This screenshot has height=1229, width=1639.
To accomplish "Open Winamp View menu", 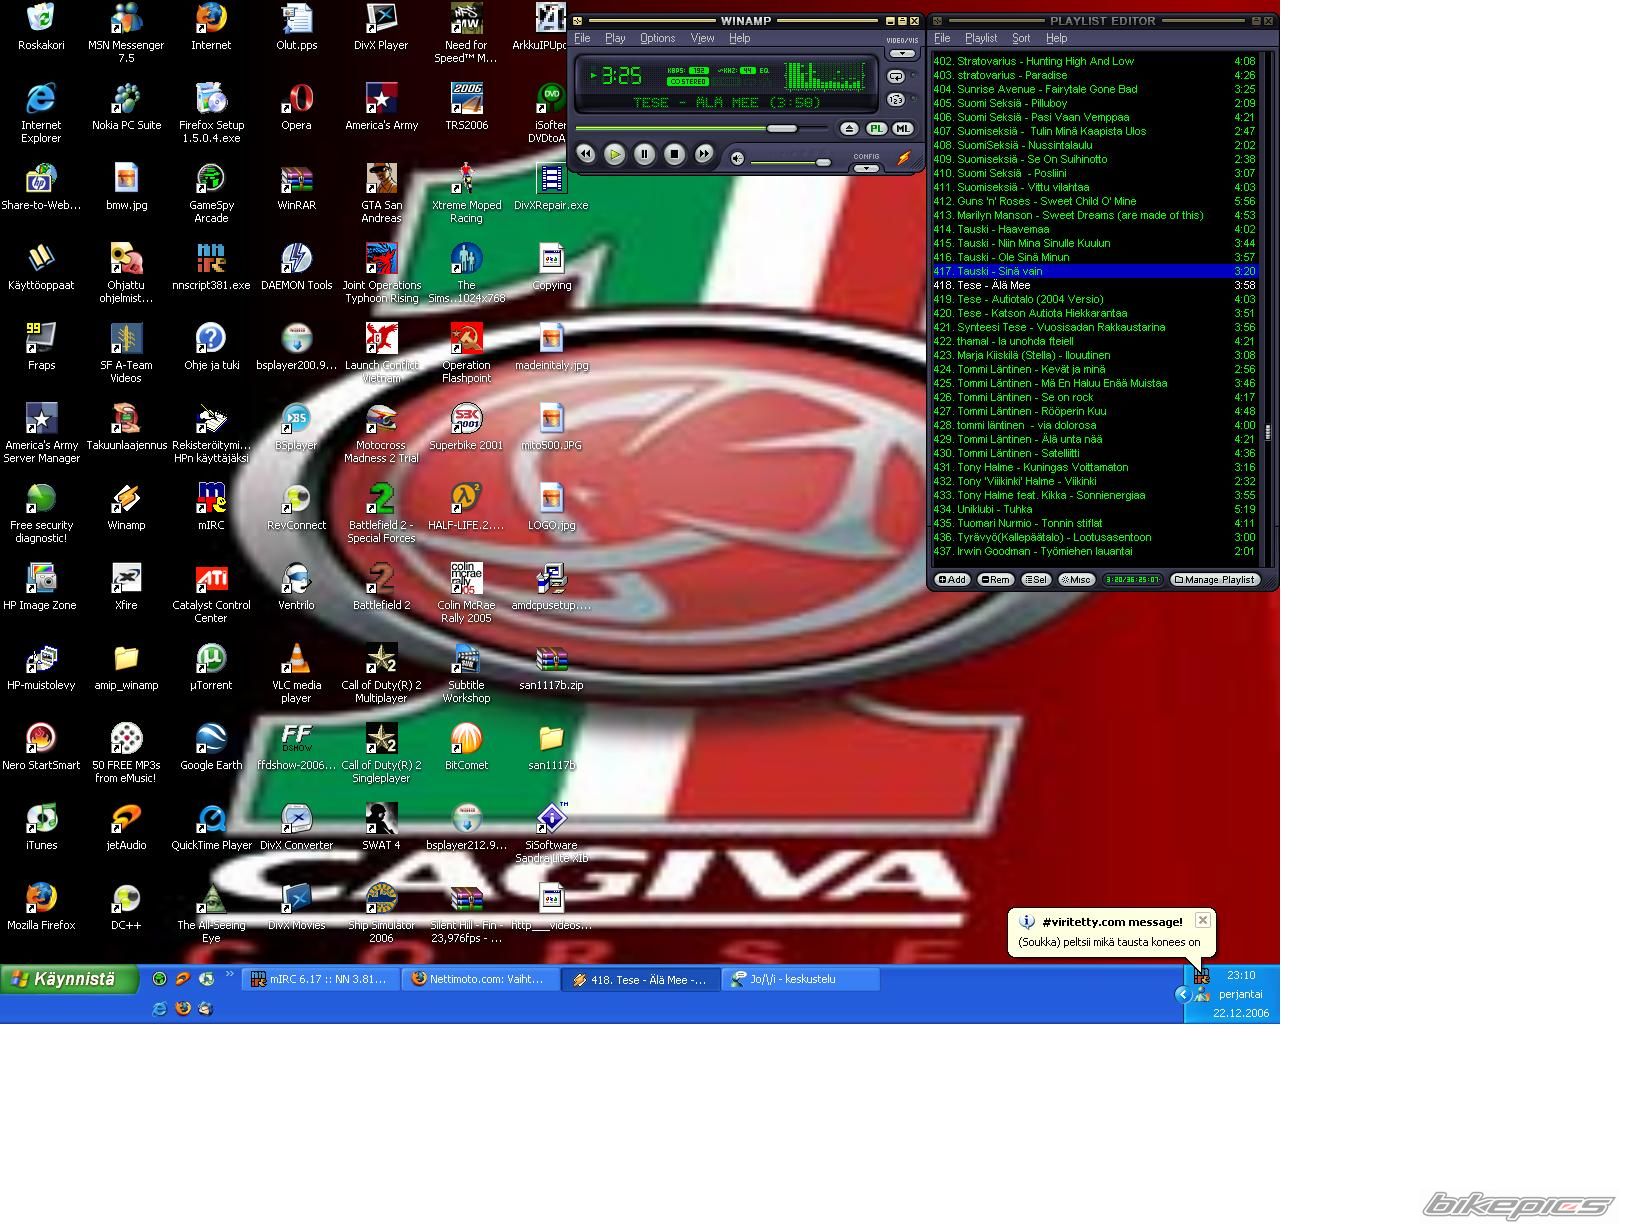I will click(702, 38).
